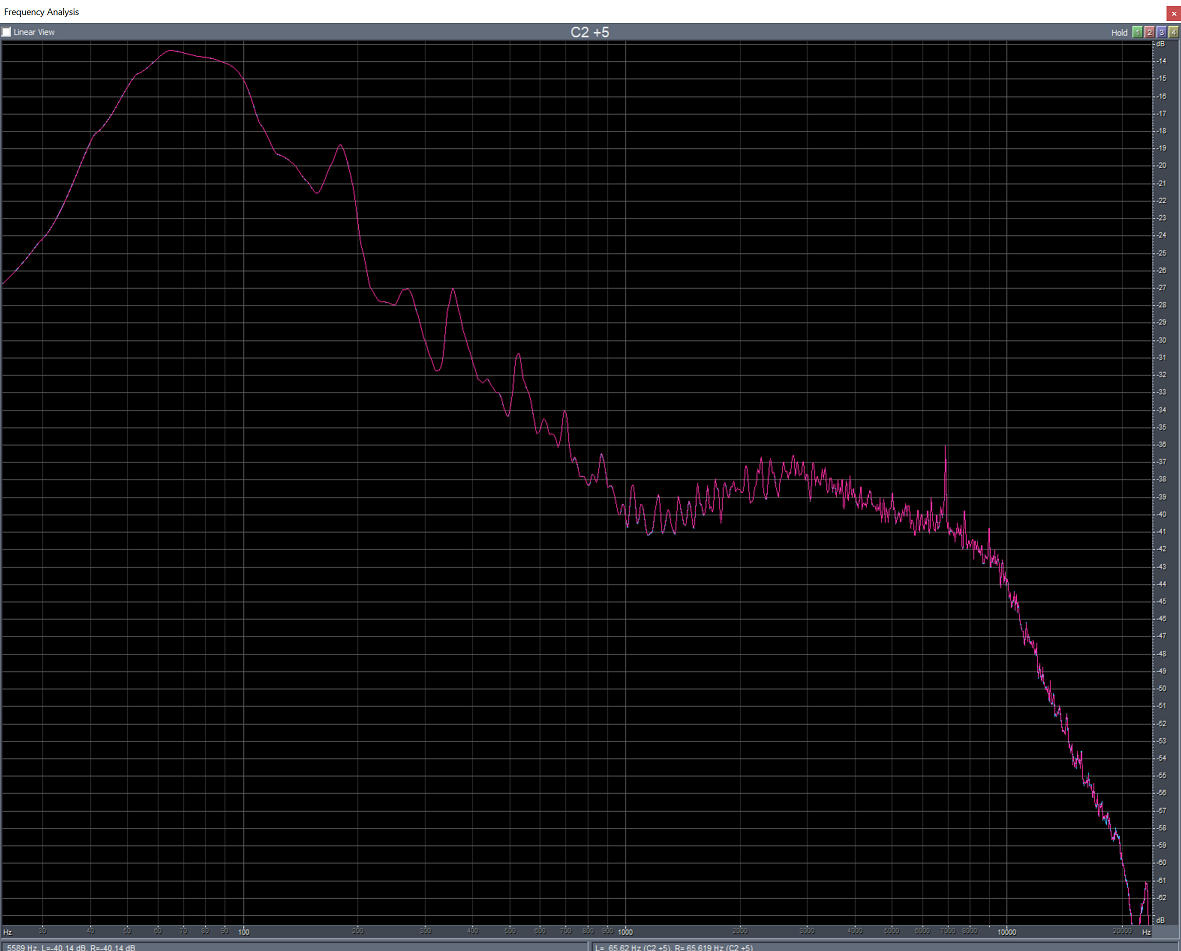Click yellow Hold button 4
Viewport: 1181px width, 951px height.
[x=1173, y=32]
